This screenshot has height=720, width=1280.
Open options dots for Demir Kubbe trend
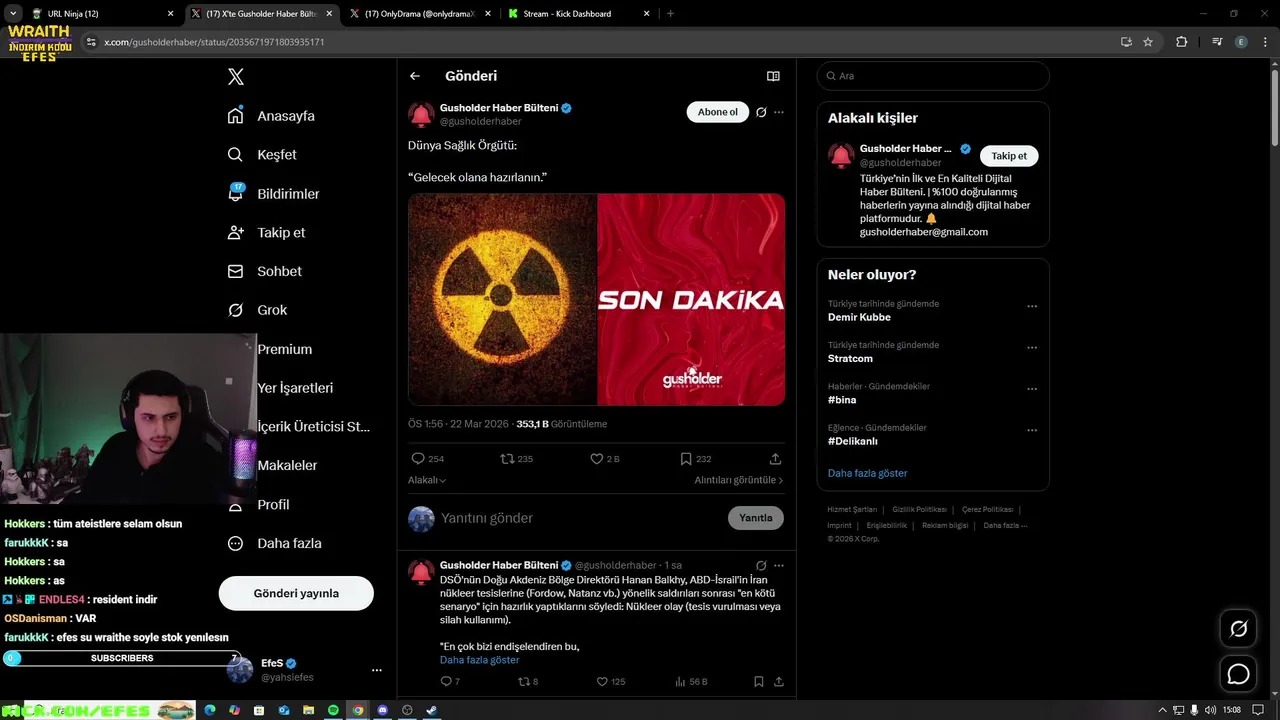(1032, 307)
